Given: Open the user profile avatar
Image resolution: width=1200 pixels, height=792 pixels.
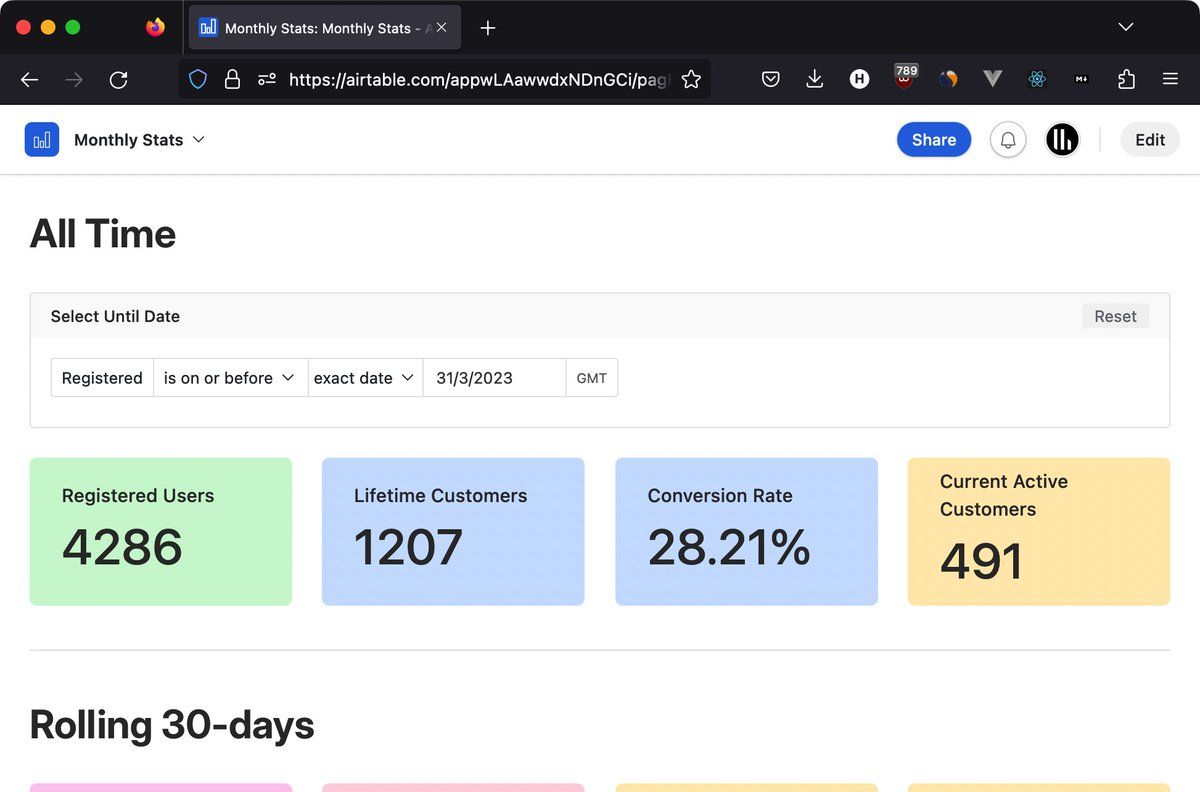Looking at the screenshot, I should click(x=1062, y=140).
